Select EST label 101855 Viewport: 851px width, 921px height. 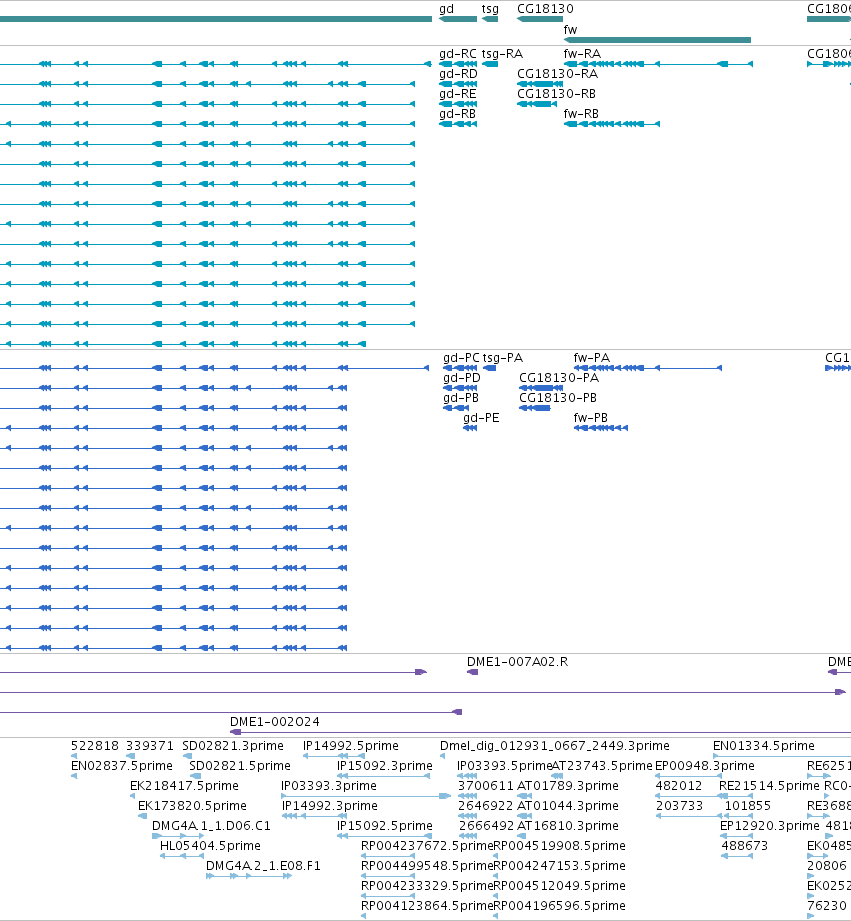click(748, 806)
